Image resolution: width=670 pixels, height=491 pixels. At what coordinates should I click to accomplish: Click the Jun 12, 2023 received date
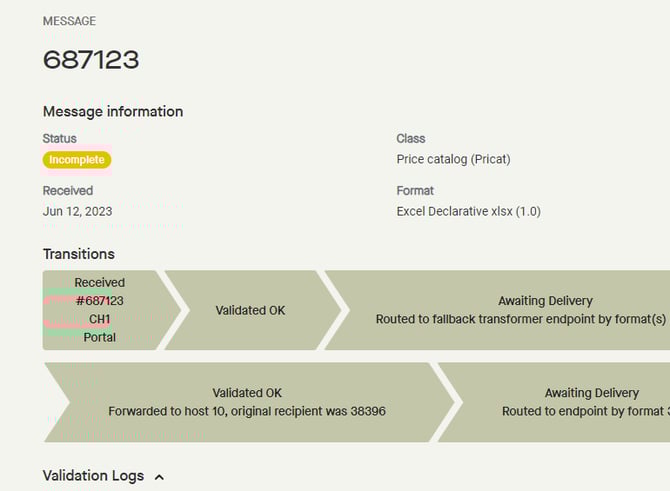pyautogui.click(x=77, y=211)
